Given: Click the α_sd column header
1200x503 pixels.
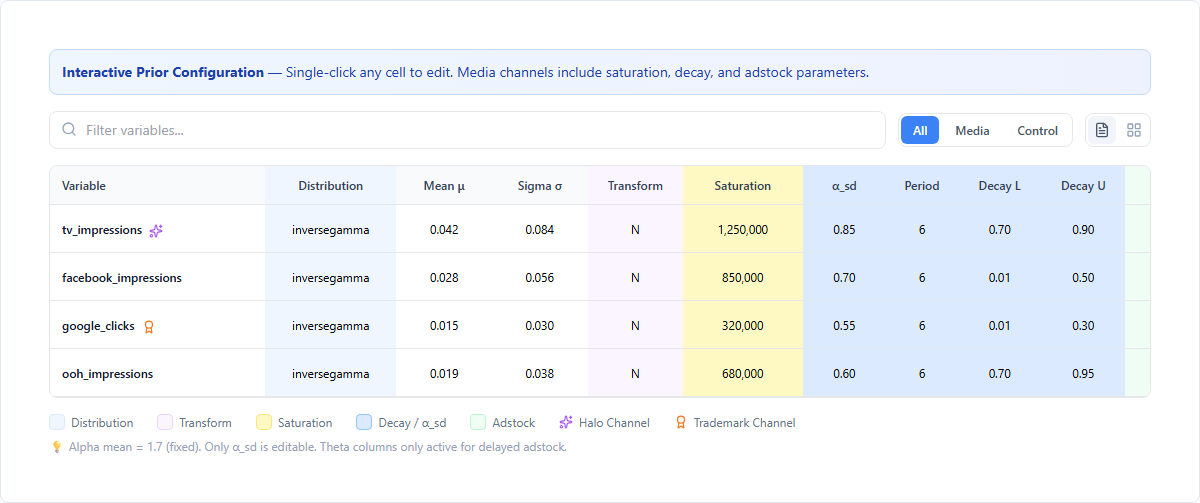Looking at the screenshot, I should coord(844,186).
